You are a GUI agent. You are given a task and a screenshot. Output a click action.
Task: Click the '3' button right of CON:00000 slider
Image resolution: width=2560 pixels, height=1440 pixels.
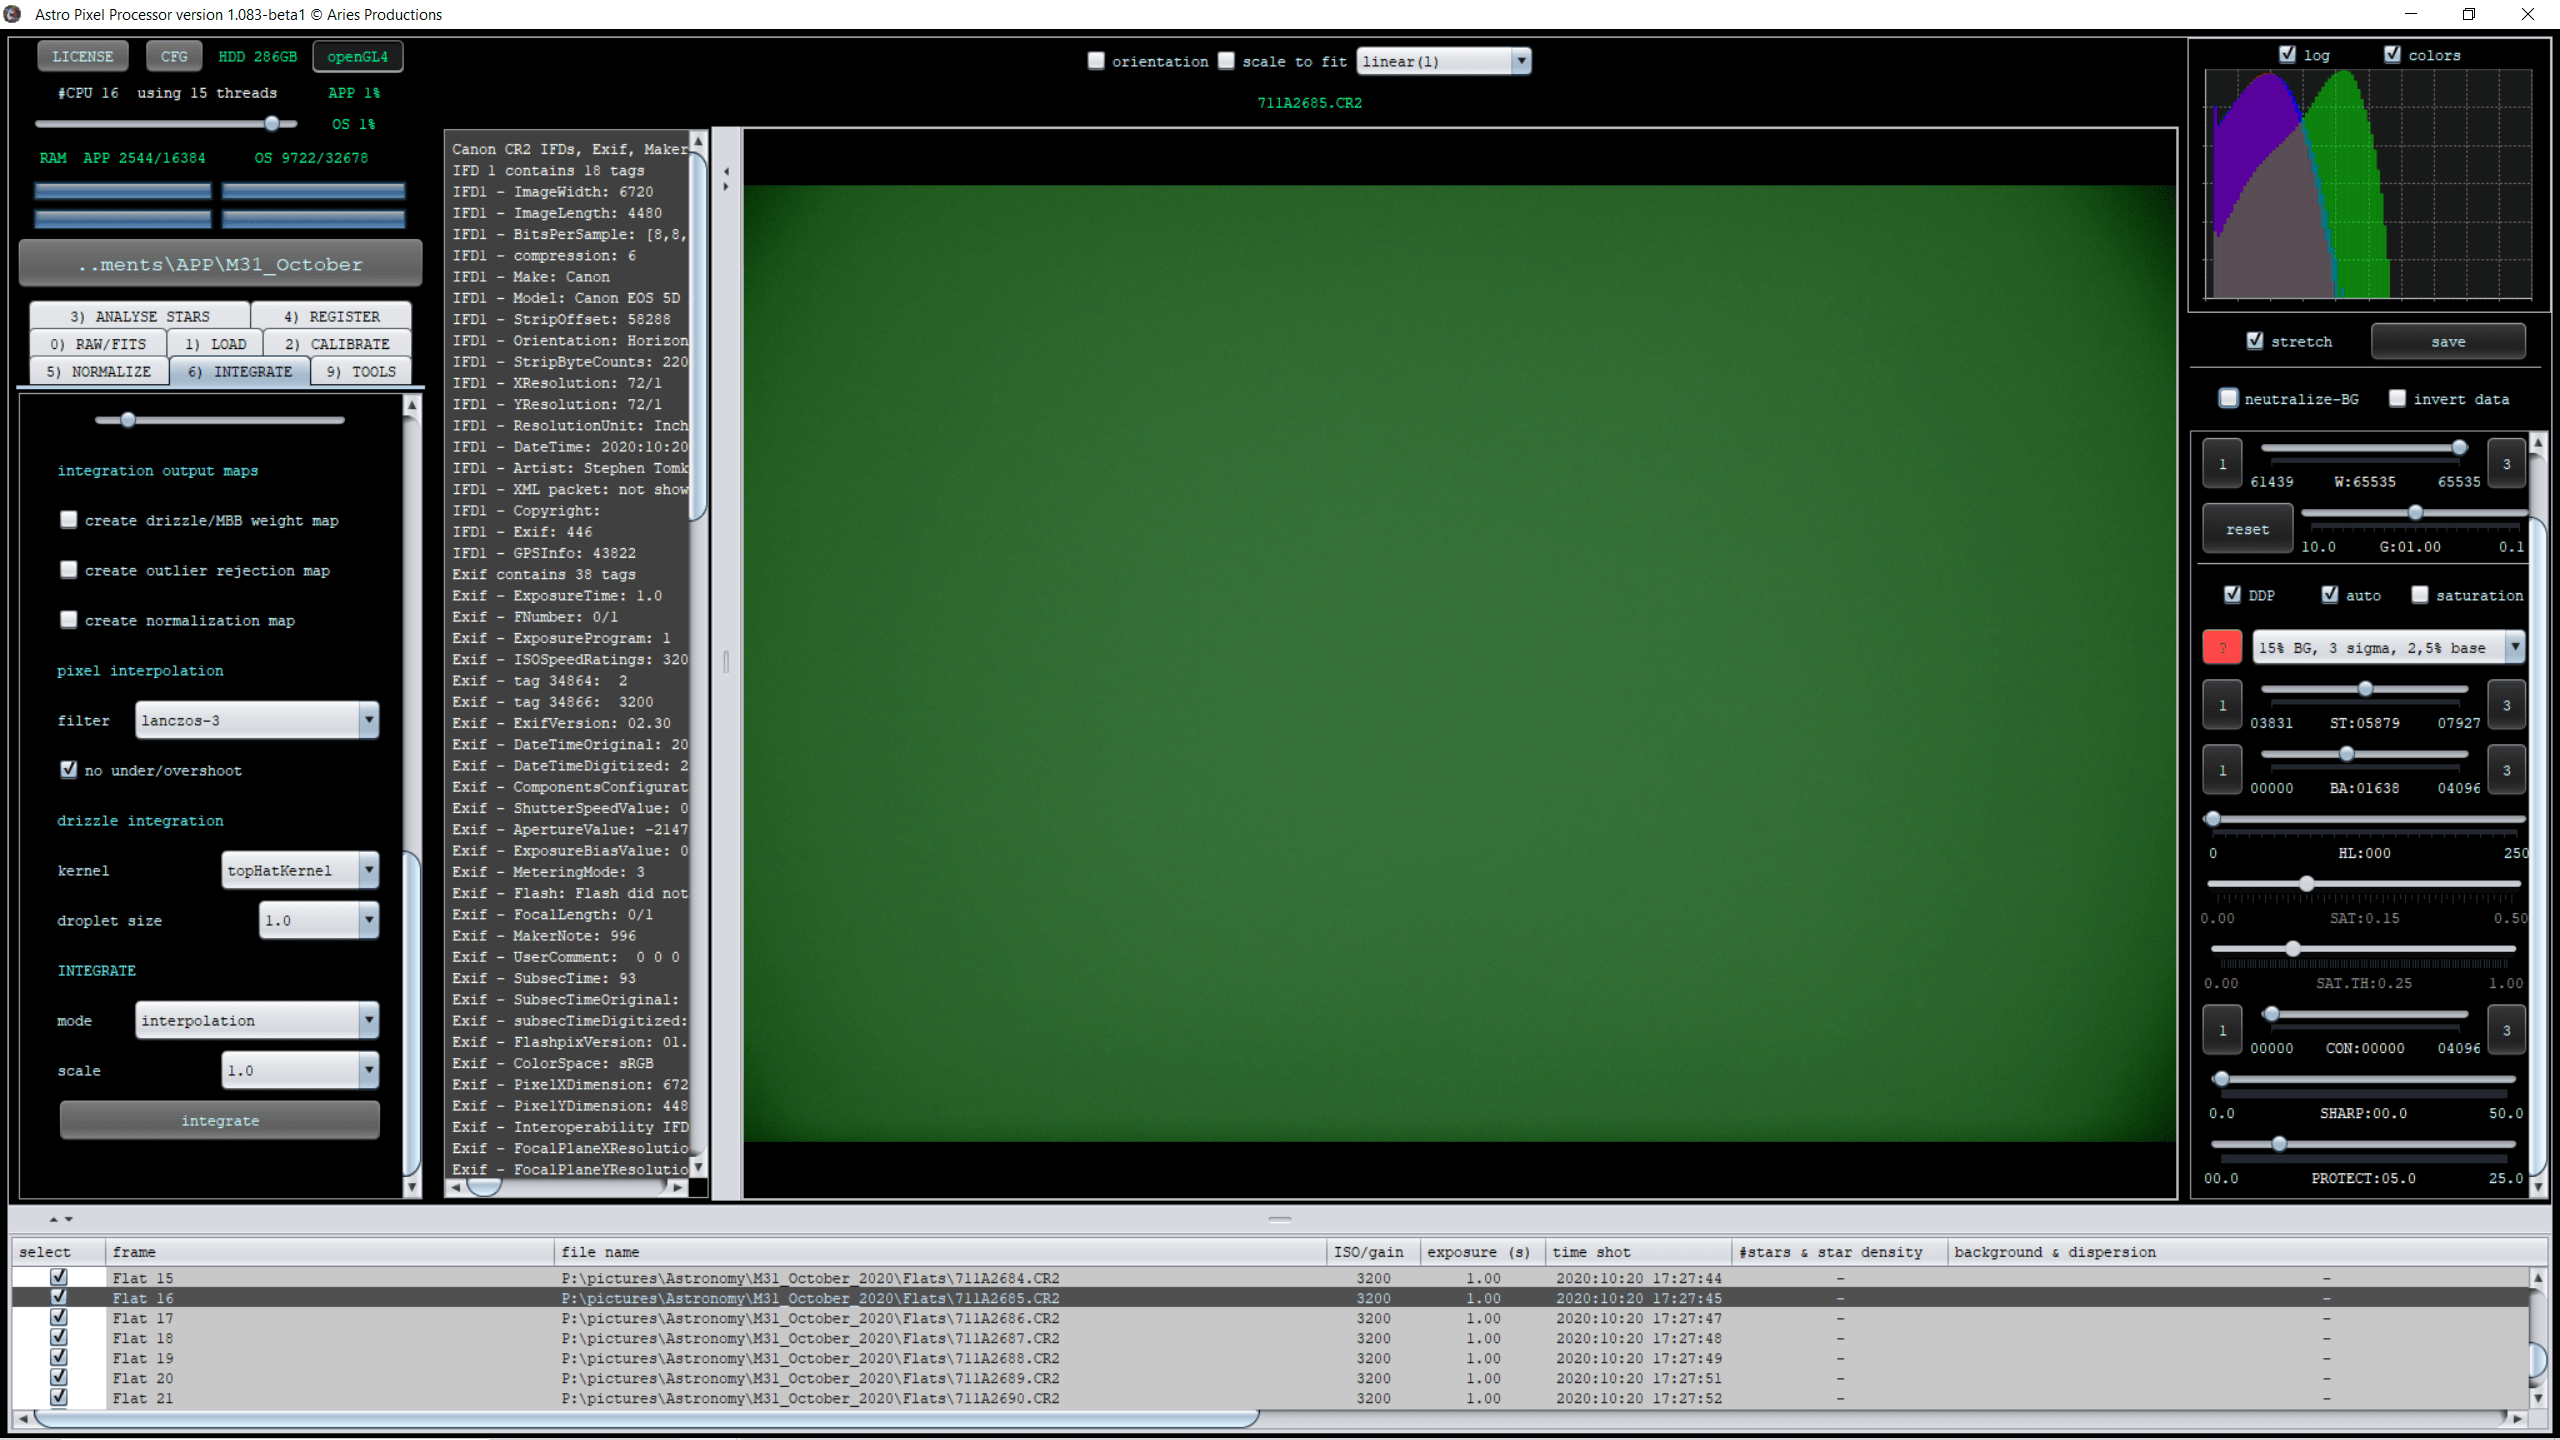click(2506, 1030)
